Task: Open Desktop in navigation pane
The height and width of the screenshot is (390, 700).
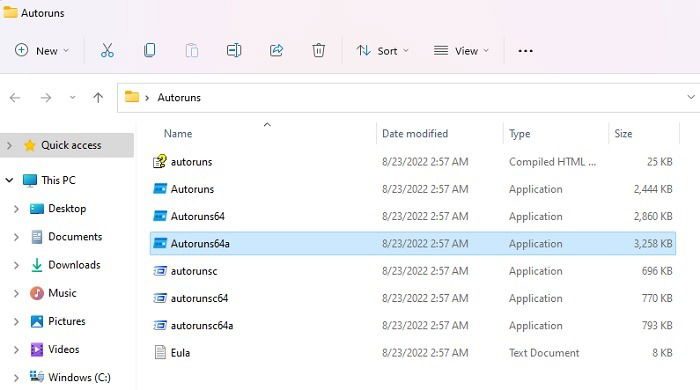Action: pos(67,208)
